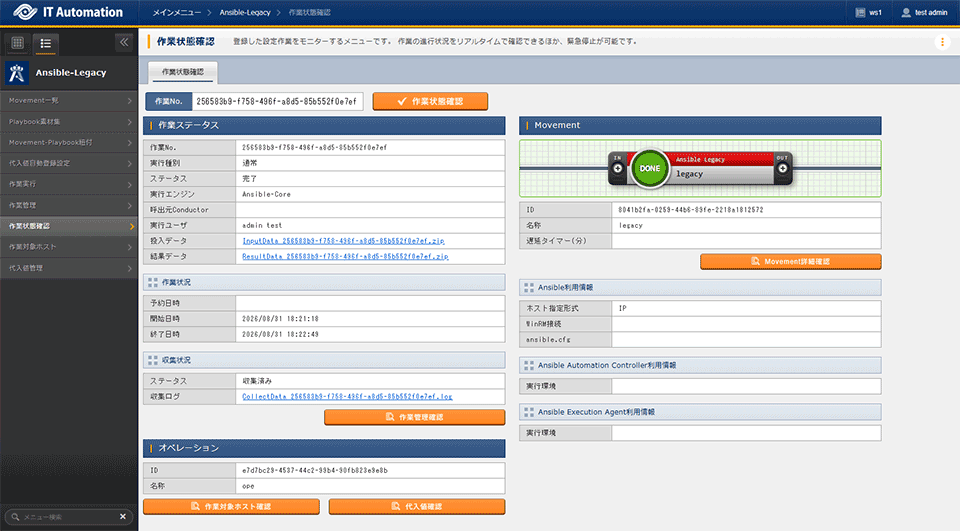960x531 pixels.
Task: Select the Operation ID value e7d7bc29
Action: tap(315, 470)
